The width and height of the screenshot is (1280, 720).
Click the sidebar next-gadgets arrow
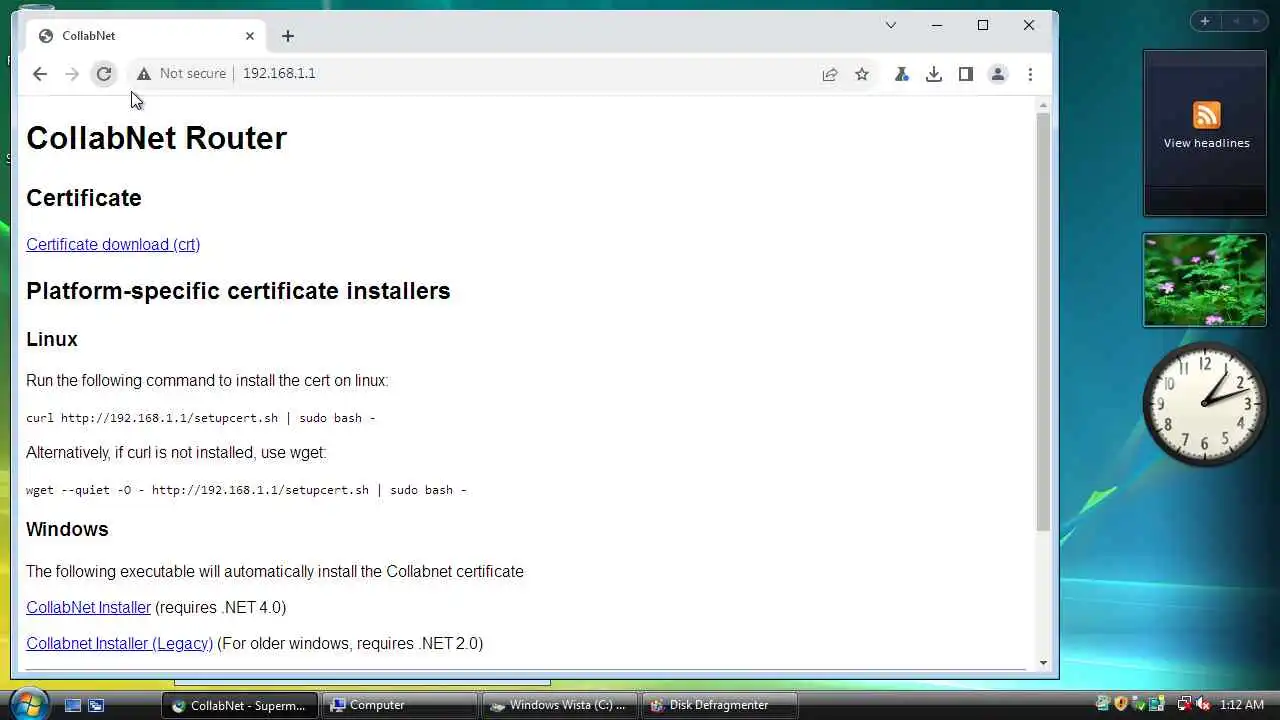point(1255,22)
